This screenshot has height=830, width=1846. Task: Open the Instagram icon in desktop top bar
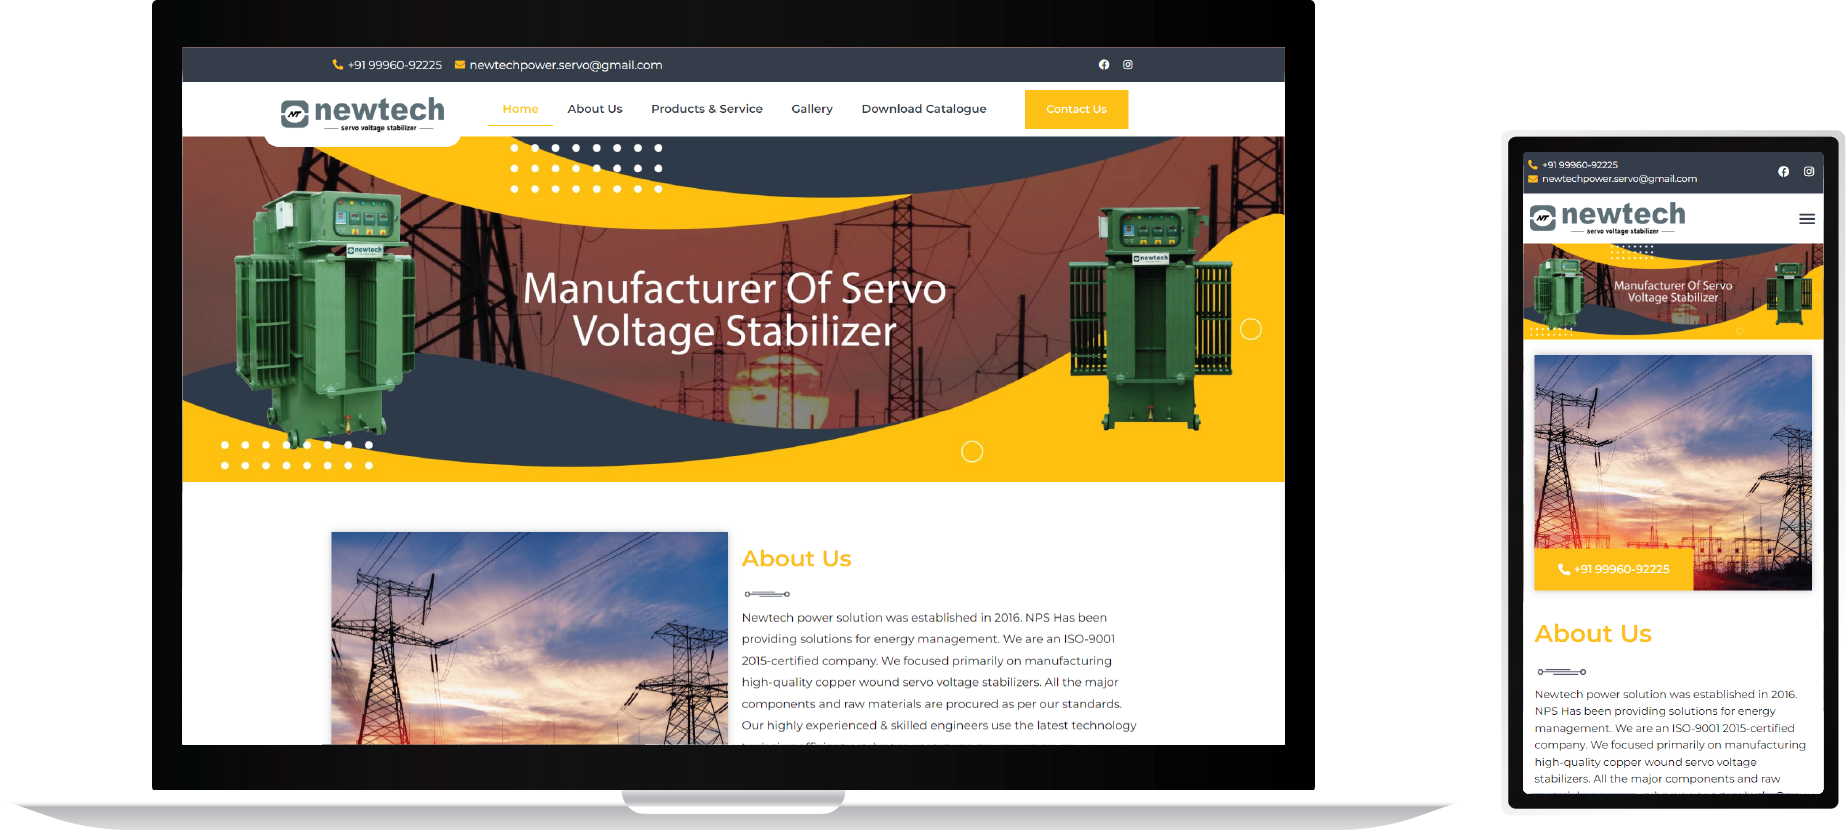coord(1128,65)
